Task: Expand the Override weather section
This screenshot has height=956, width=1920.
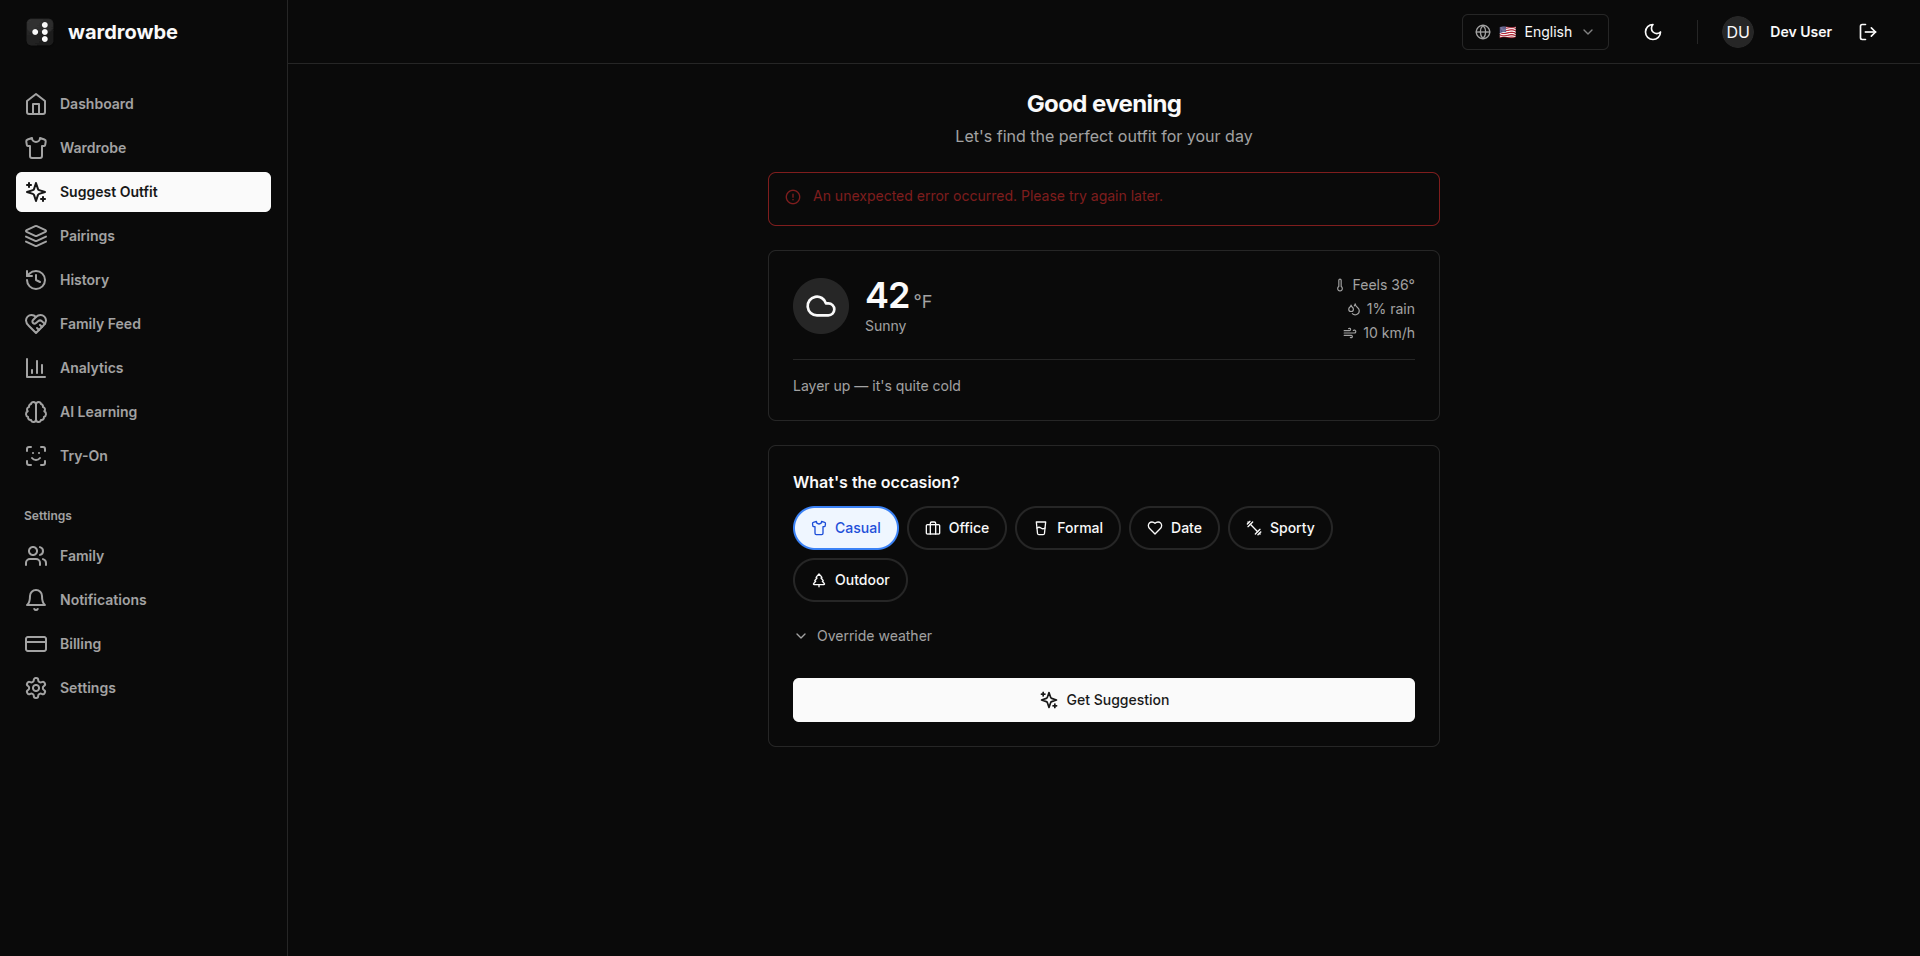Action: 863,636
